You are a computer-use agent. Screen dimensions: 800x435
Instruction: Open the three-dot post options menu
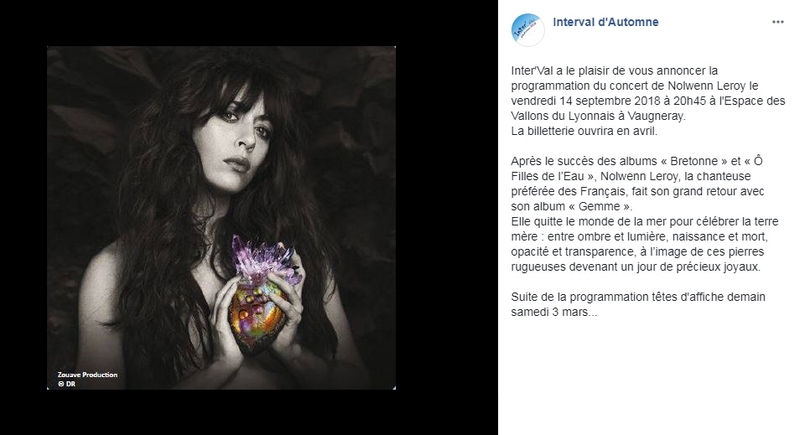[x=778, y=22]
